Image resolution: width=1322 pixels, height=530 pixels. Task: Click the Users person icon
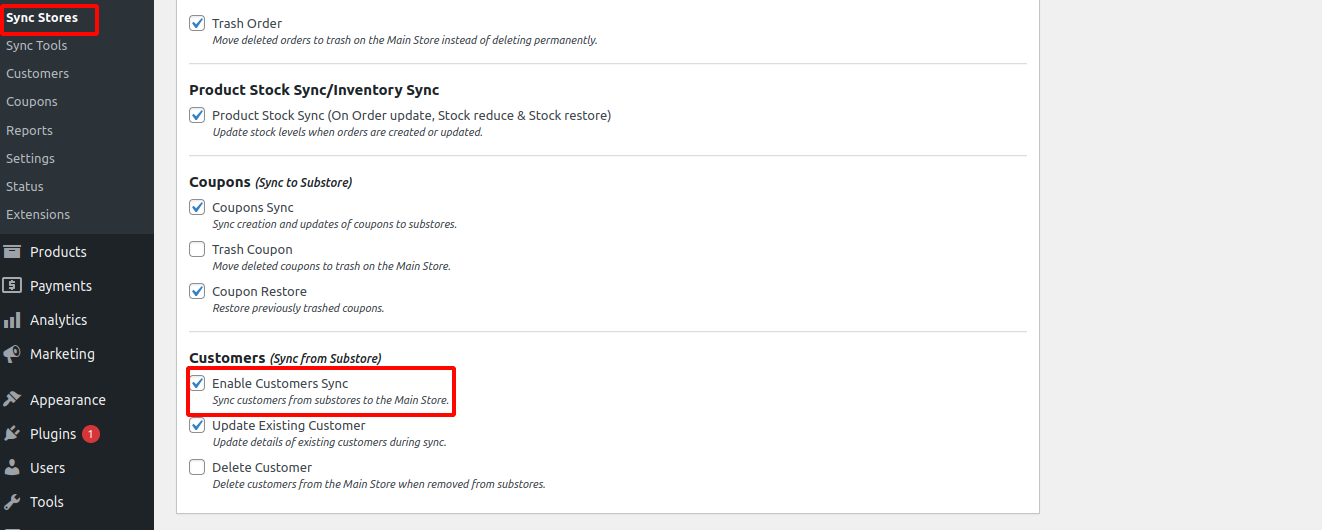coord(12,468)
